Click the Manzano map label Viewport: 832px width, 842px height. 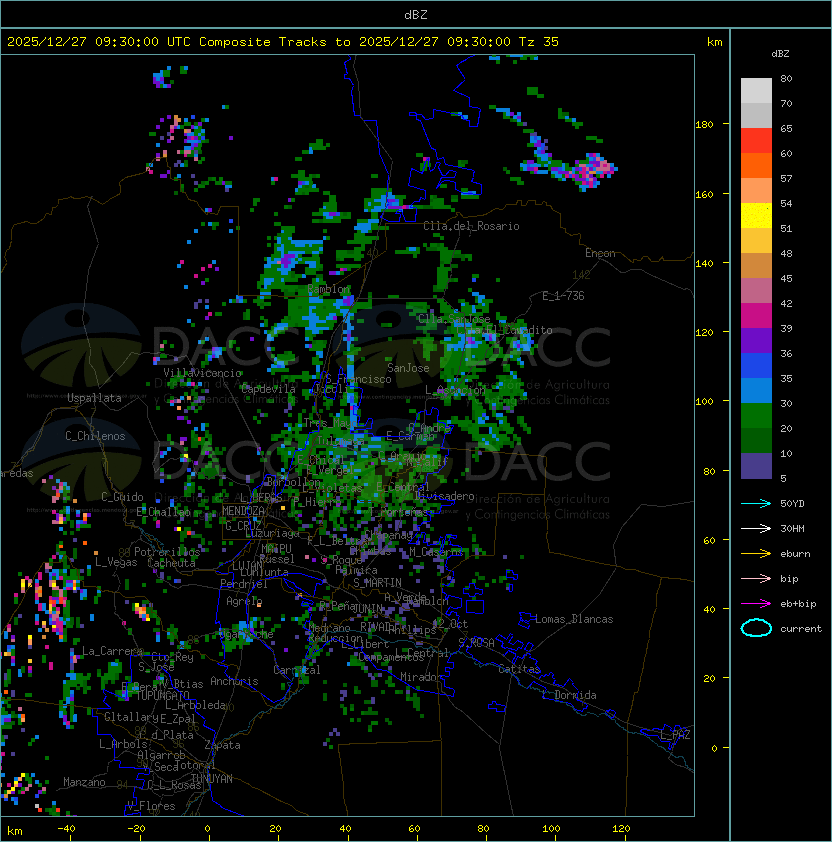(84, 782)
